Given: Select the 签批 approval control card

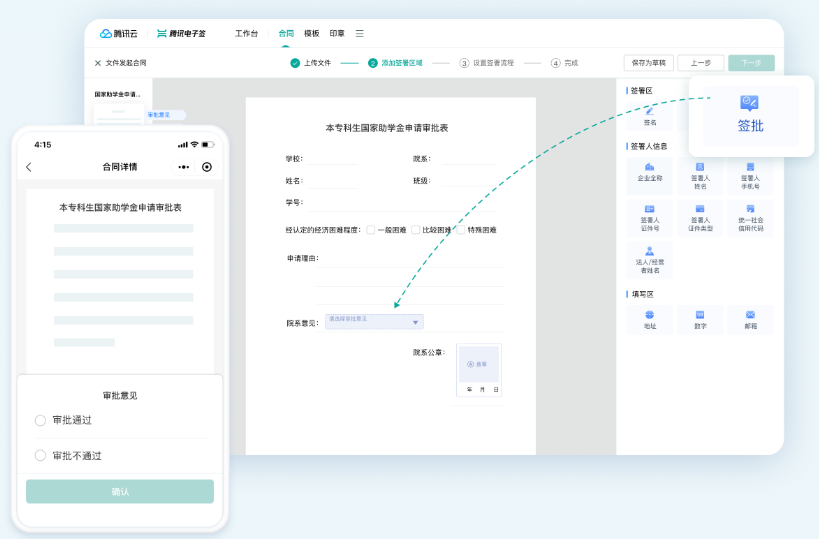Looking at the screenshot, I should pos(751,115).
